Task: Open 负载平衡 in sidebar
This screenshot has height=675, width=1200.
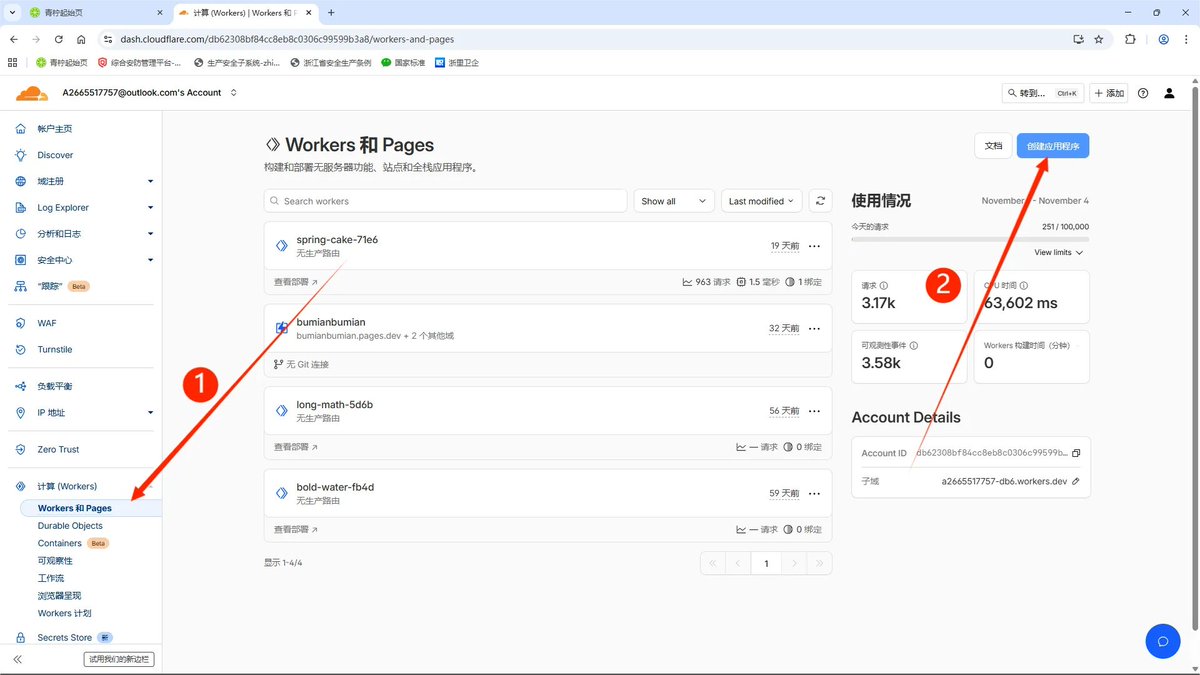Action: tap(55, 386)
